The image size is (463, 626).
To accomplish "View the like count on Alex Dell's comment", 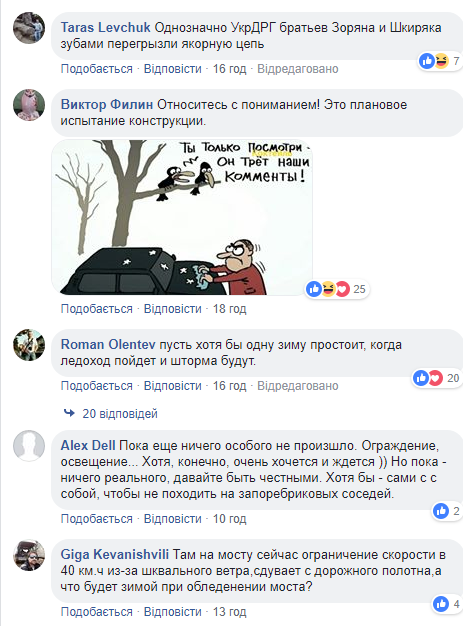I will pos(447,511).
